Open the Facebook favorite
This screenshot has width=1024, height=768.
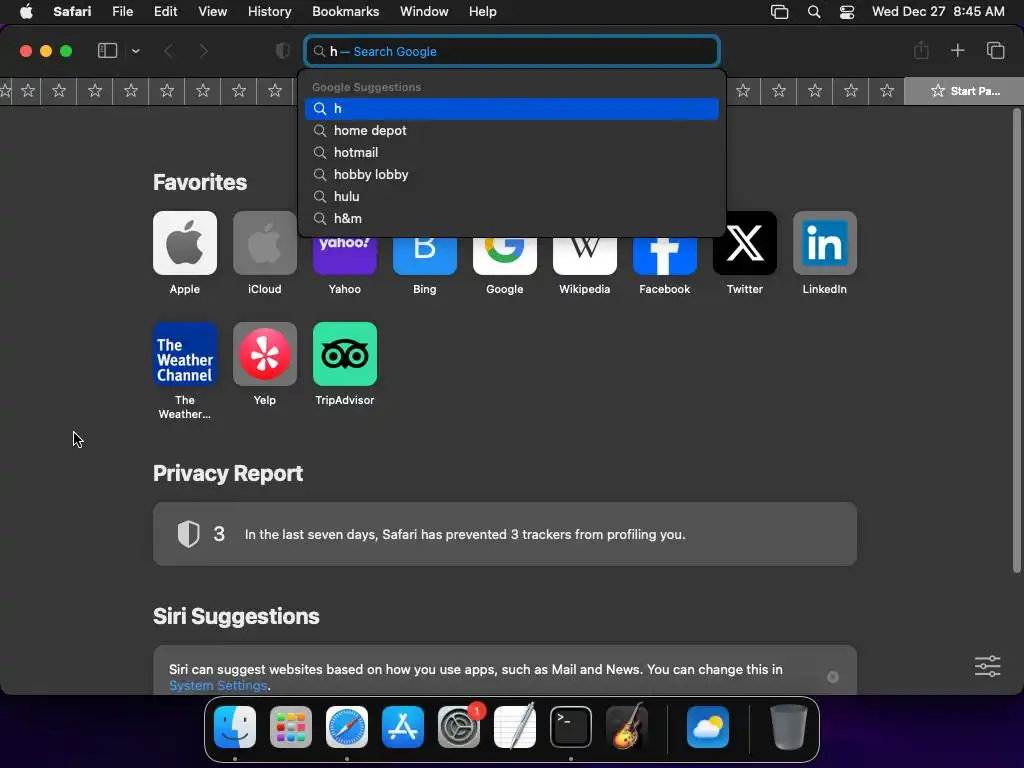pos(665,256)
